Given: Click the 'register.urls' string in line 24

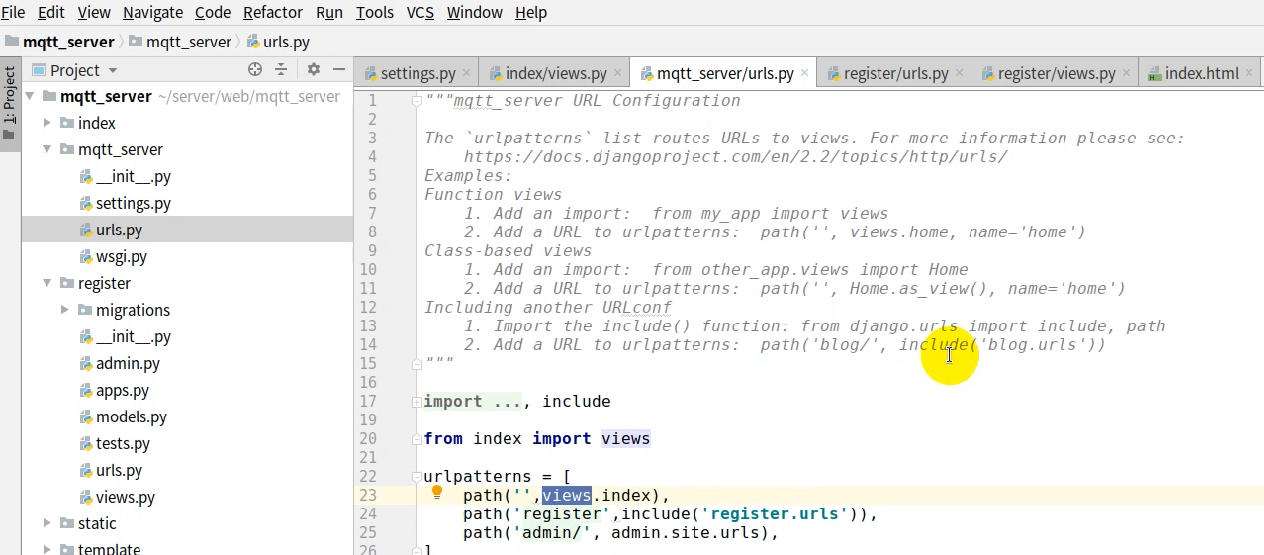Looking at the screenshot, I should 774,514.
